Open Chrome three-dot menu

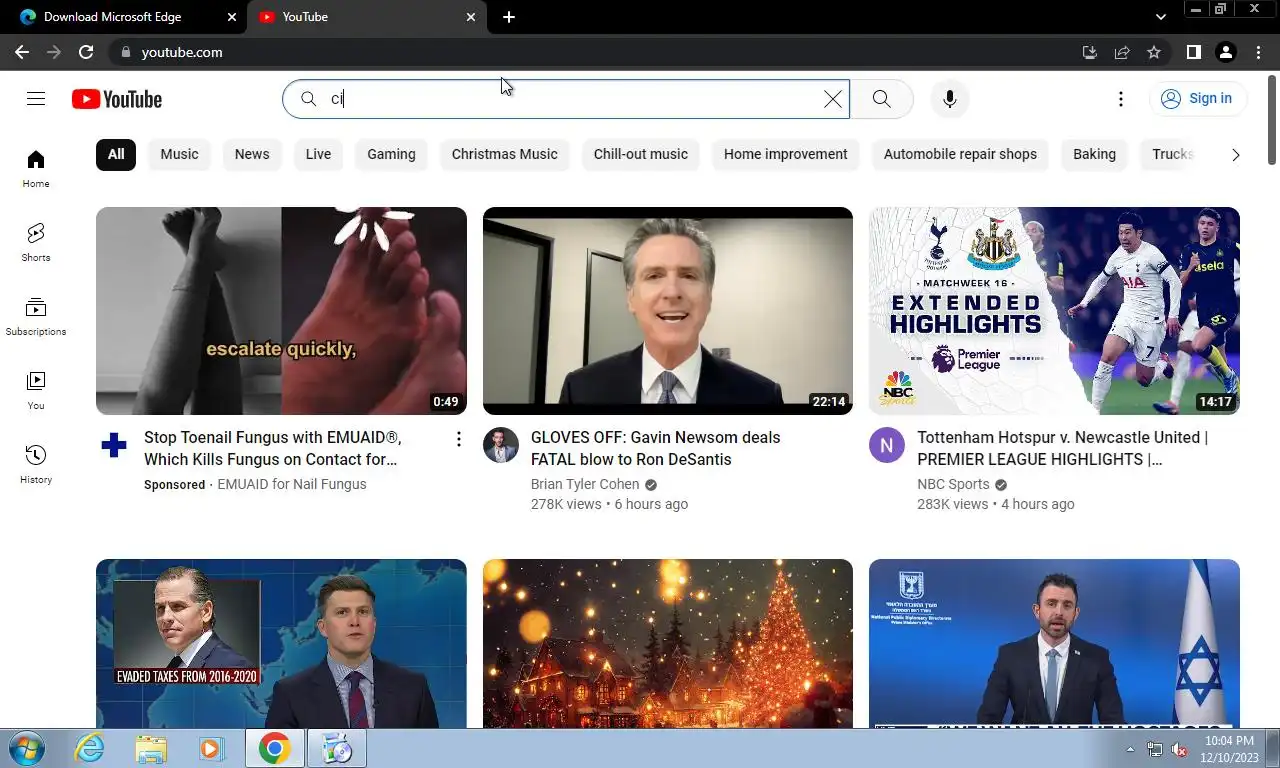click(1258, 52)
